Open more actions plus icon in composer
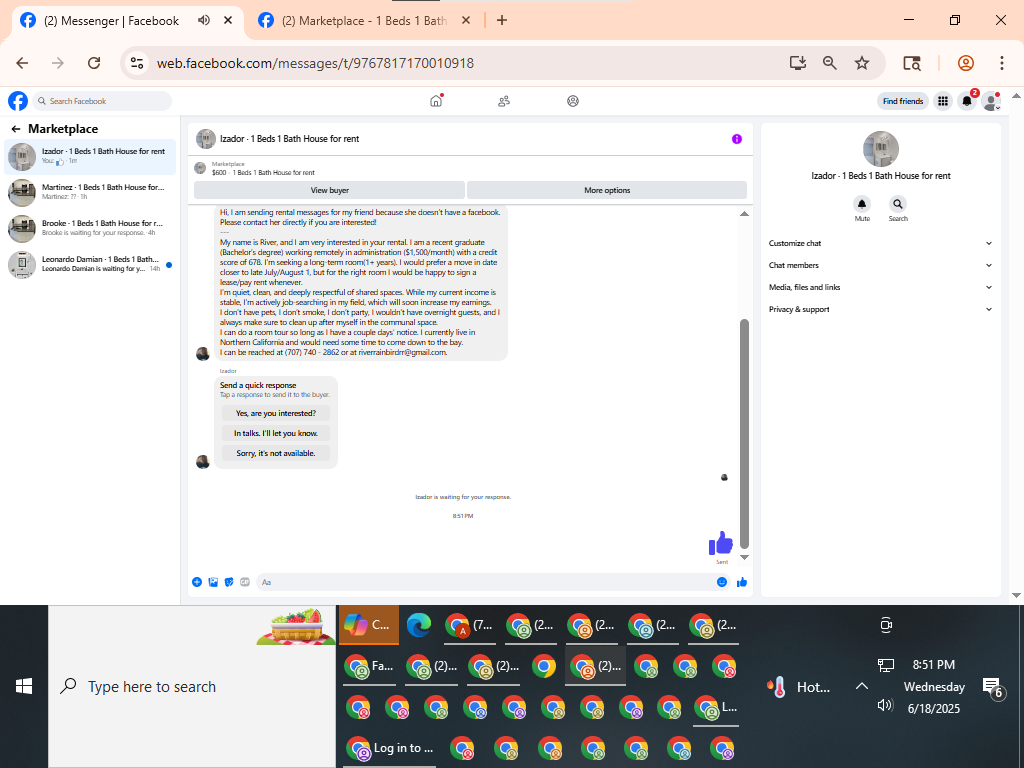Image resolution: width=1024 pixels, height=768 pixels. (197, 582)
